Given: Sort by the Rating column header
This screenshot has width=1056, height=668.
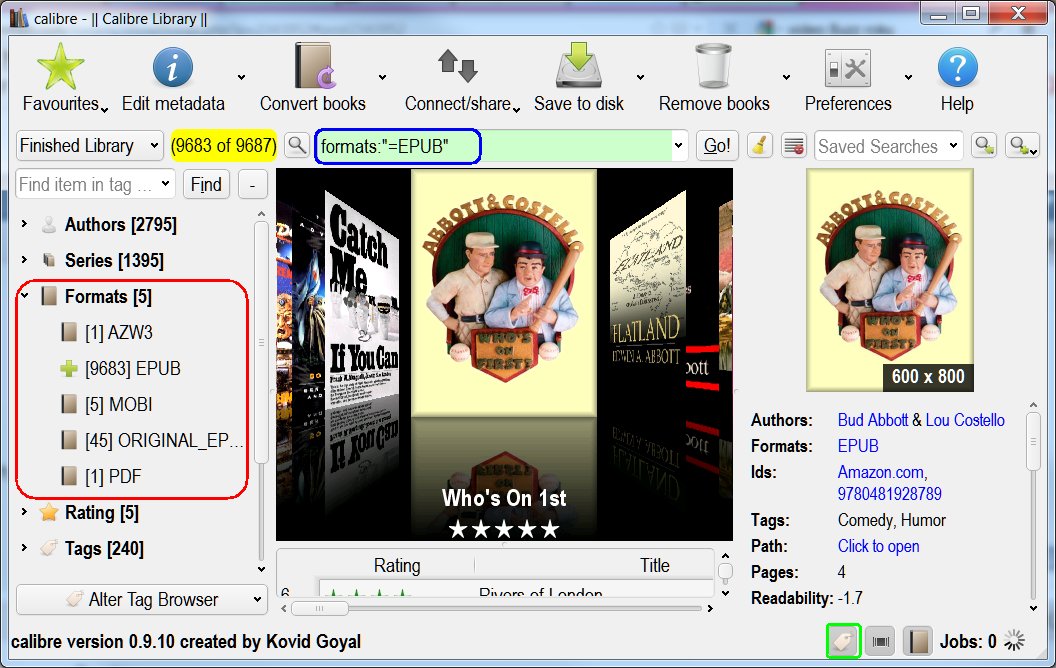Looking at the screenshot, I should coord(397,566).
